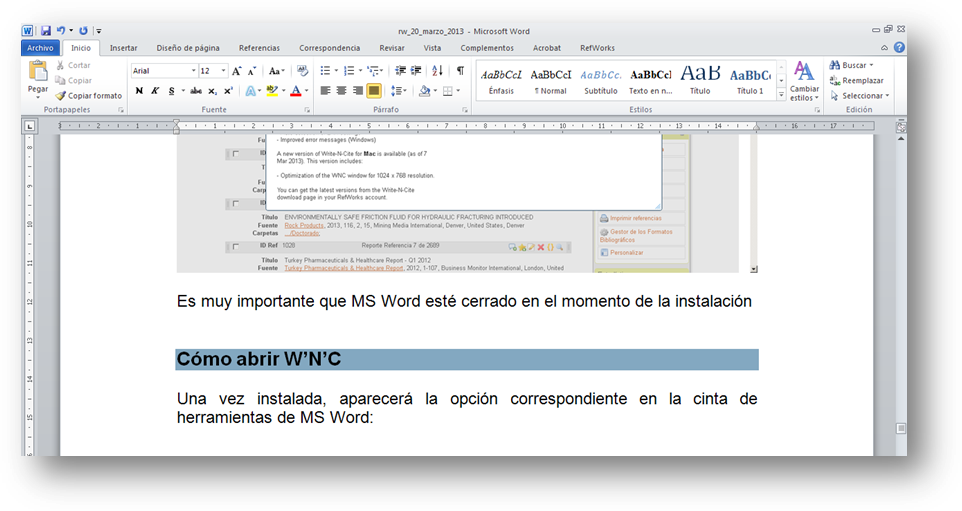Center the paragraph text
Screen dimensions: 962x511
[341, 91]
